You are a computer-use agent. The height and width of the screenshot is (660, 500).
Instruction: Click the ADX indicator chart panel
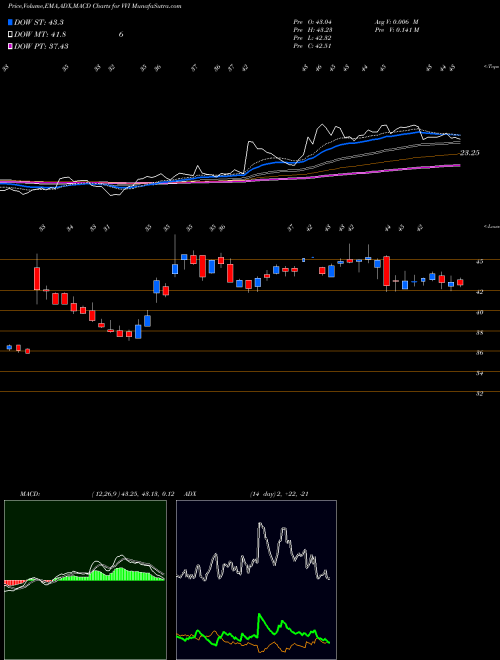(x=256, y=580)
